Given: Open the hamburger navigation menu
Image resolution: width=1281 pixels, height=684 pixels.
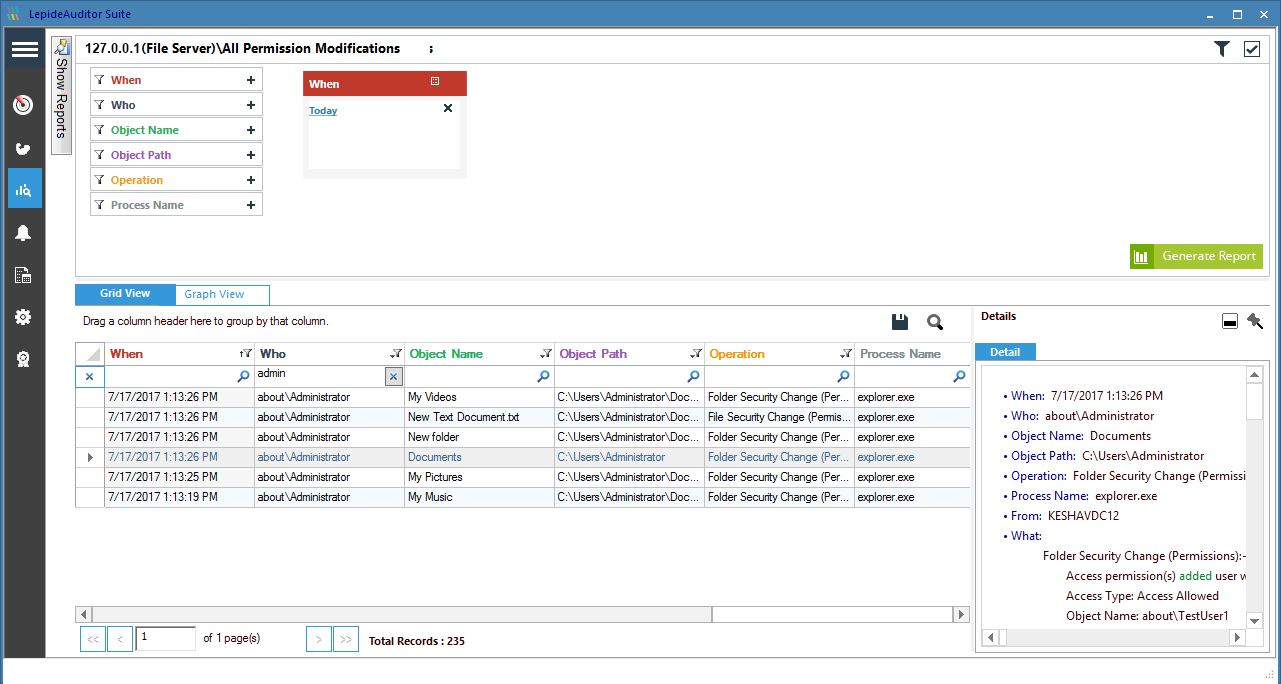Looking at the screenshot, I should tap(24, 49).
